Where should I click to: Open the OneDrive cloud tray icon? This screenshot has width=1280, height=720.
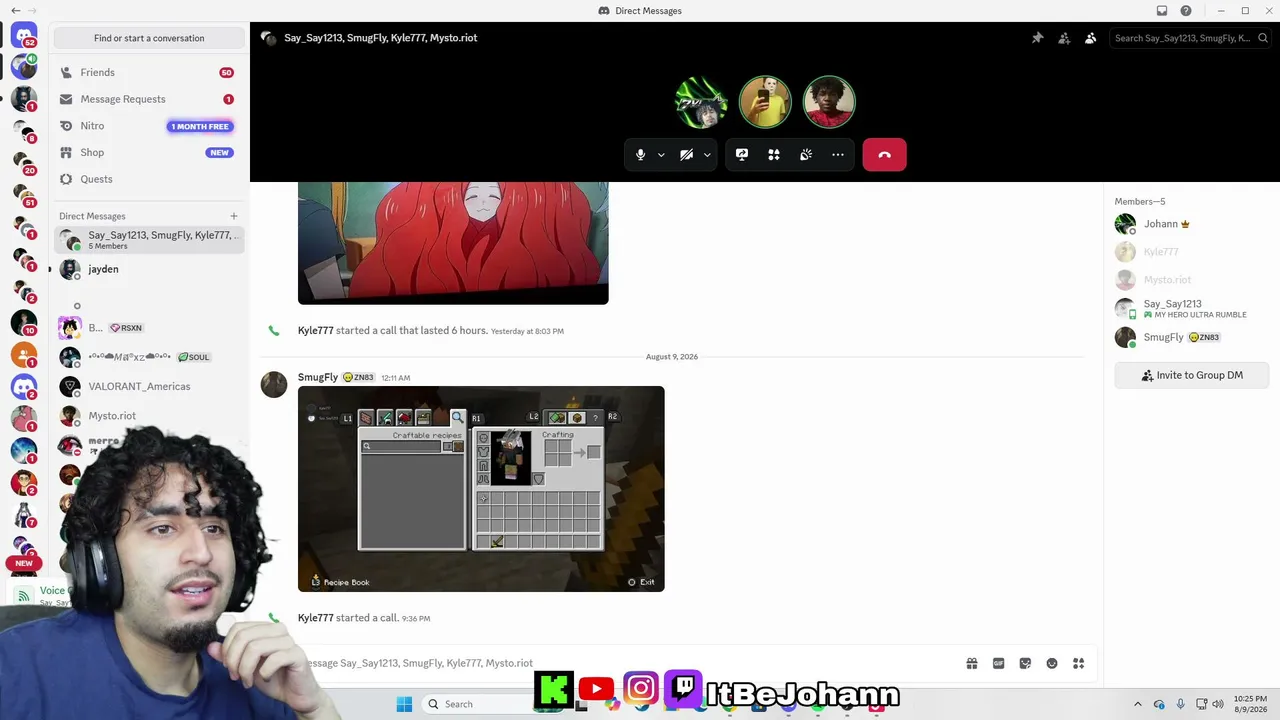(1159, 704)
